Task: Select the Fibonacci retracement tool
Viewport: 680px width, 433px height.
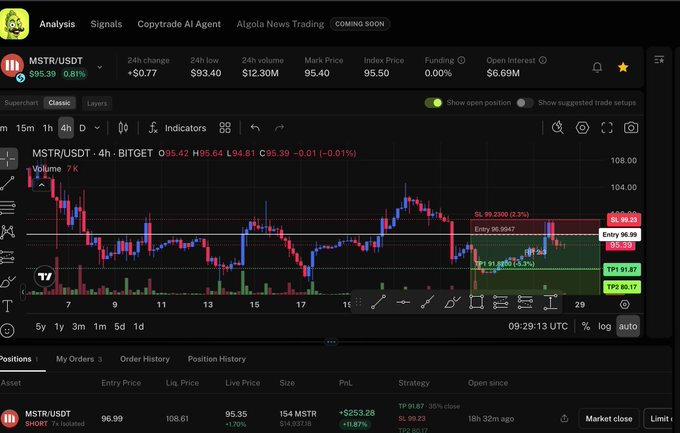Action: coord(7,208)
